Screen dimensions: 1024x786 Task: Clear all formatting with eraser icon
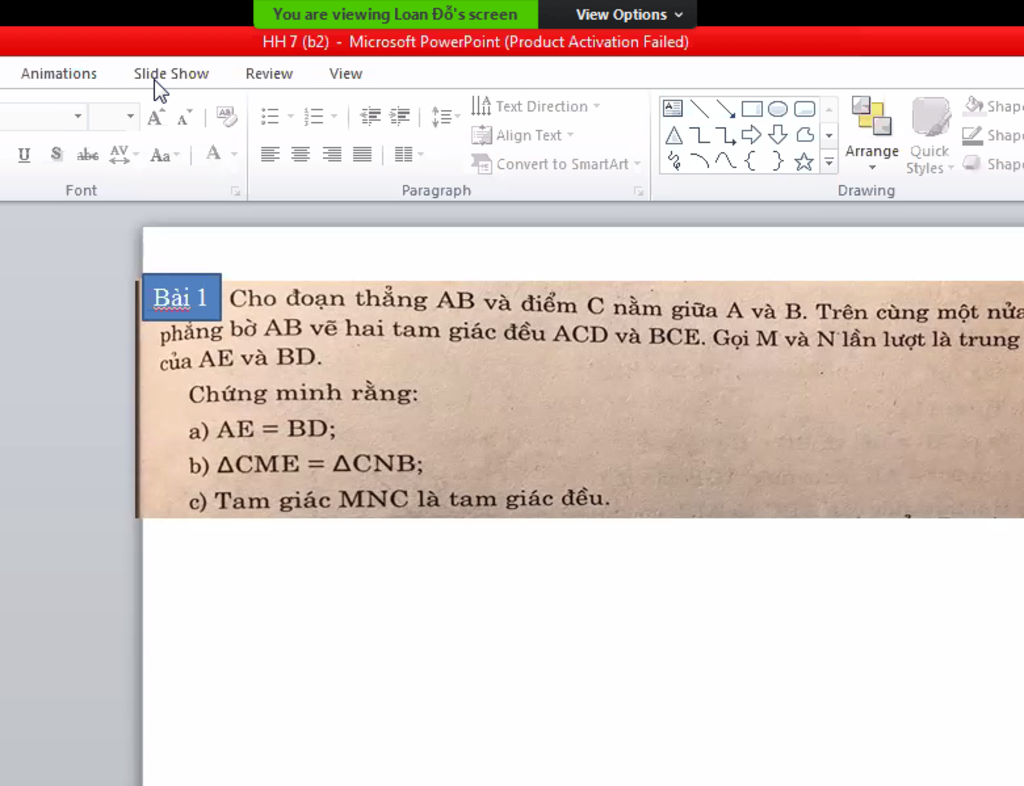226,117
